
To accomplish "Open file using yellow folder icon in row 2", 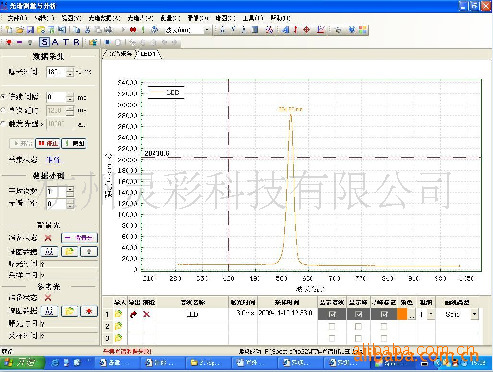I will [x=118, y=326].
